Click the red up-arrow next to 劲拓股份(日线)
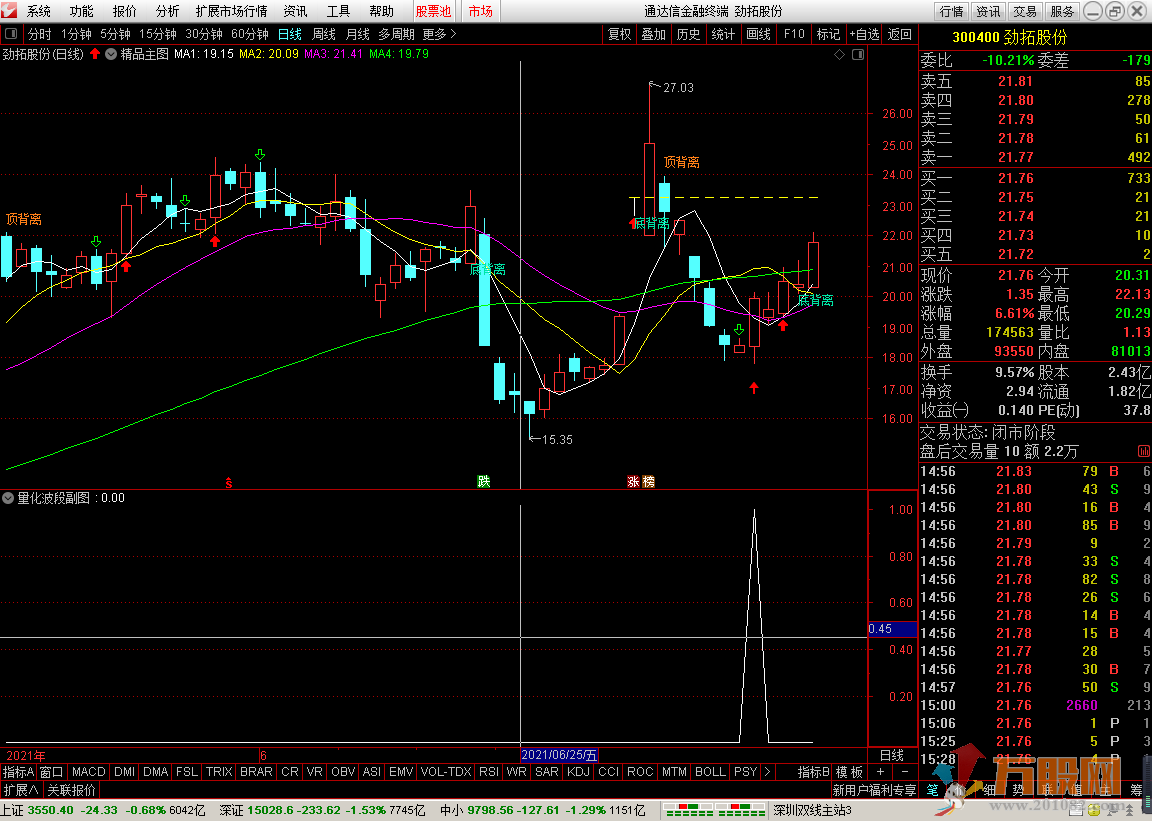This screenshot has width=1152, height=822. (x=95, y=54)
